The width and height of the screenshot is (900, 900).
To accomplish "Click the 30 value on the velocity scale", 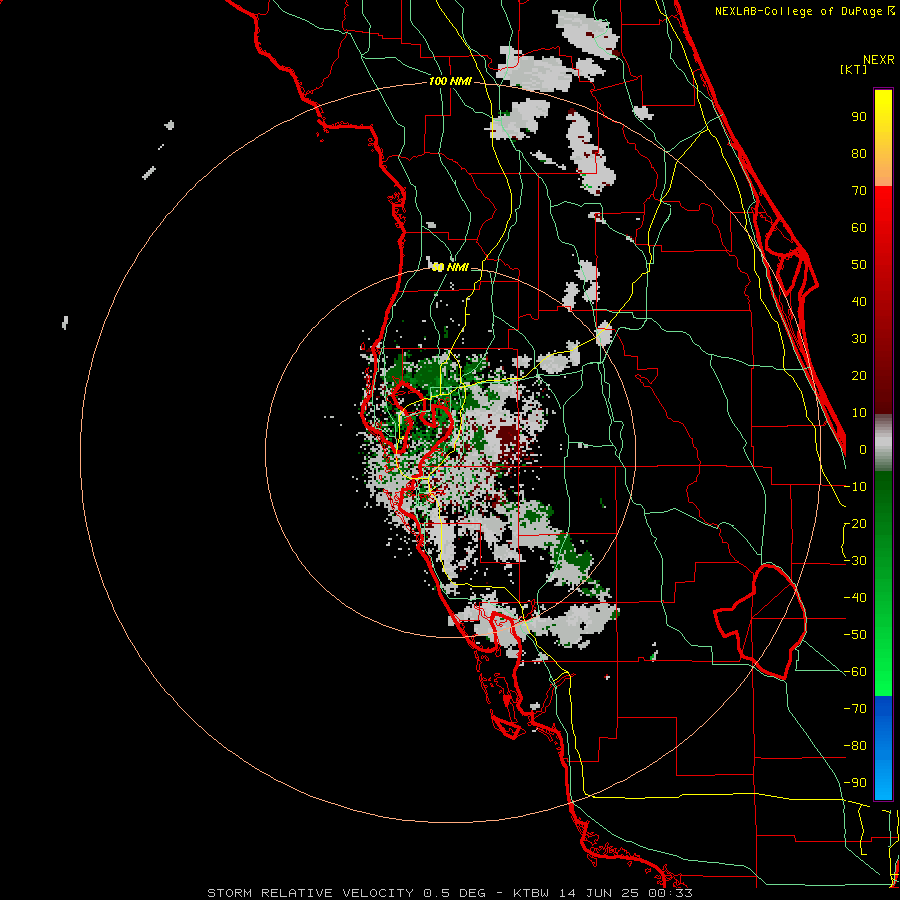I will coord(859,339).
